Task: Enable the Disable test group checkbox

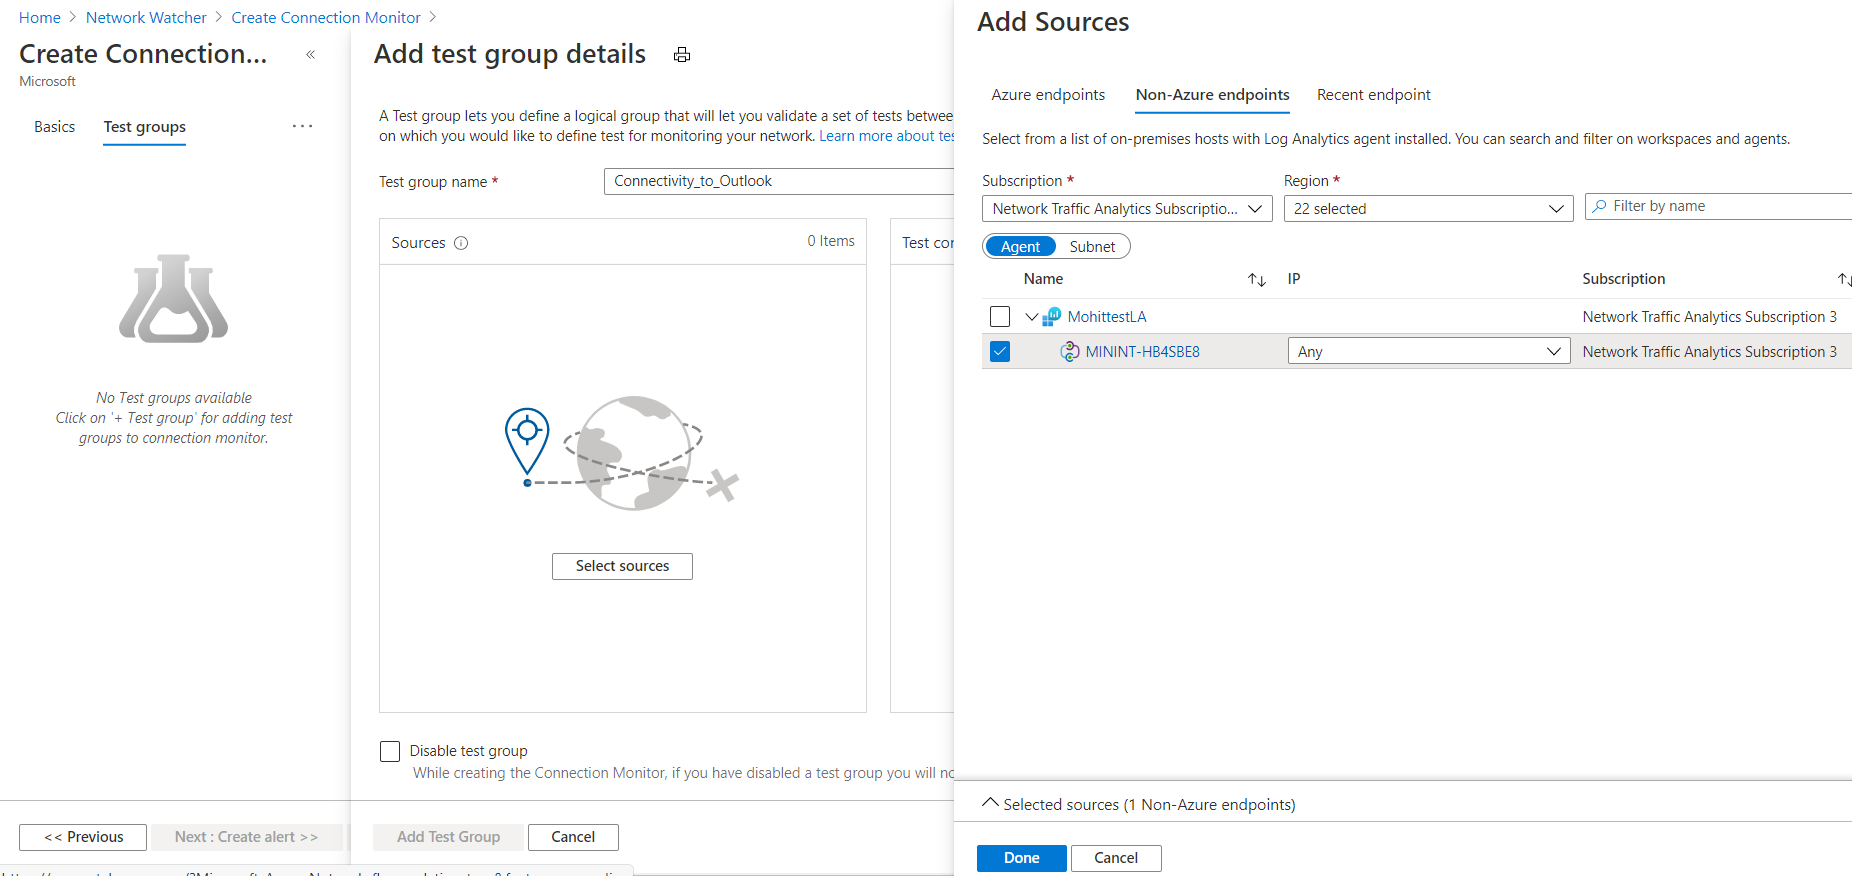Action: [x=390, y=751]
